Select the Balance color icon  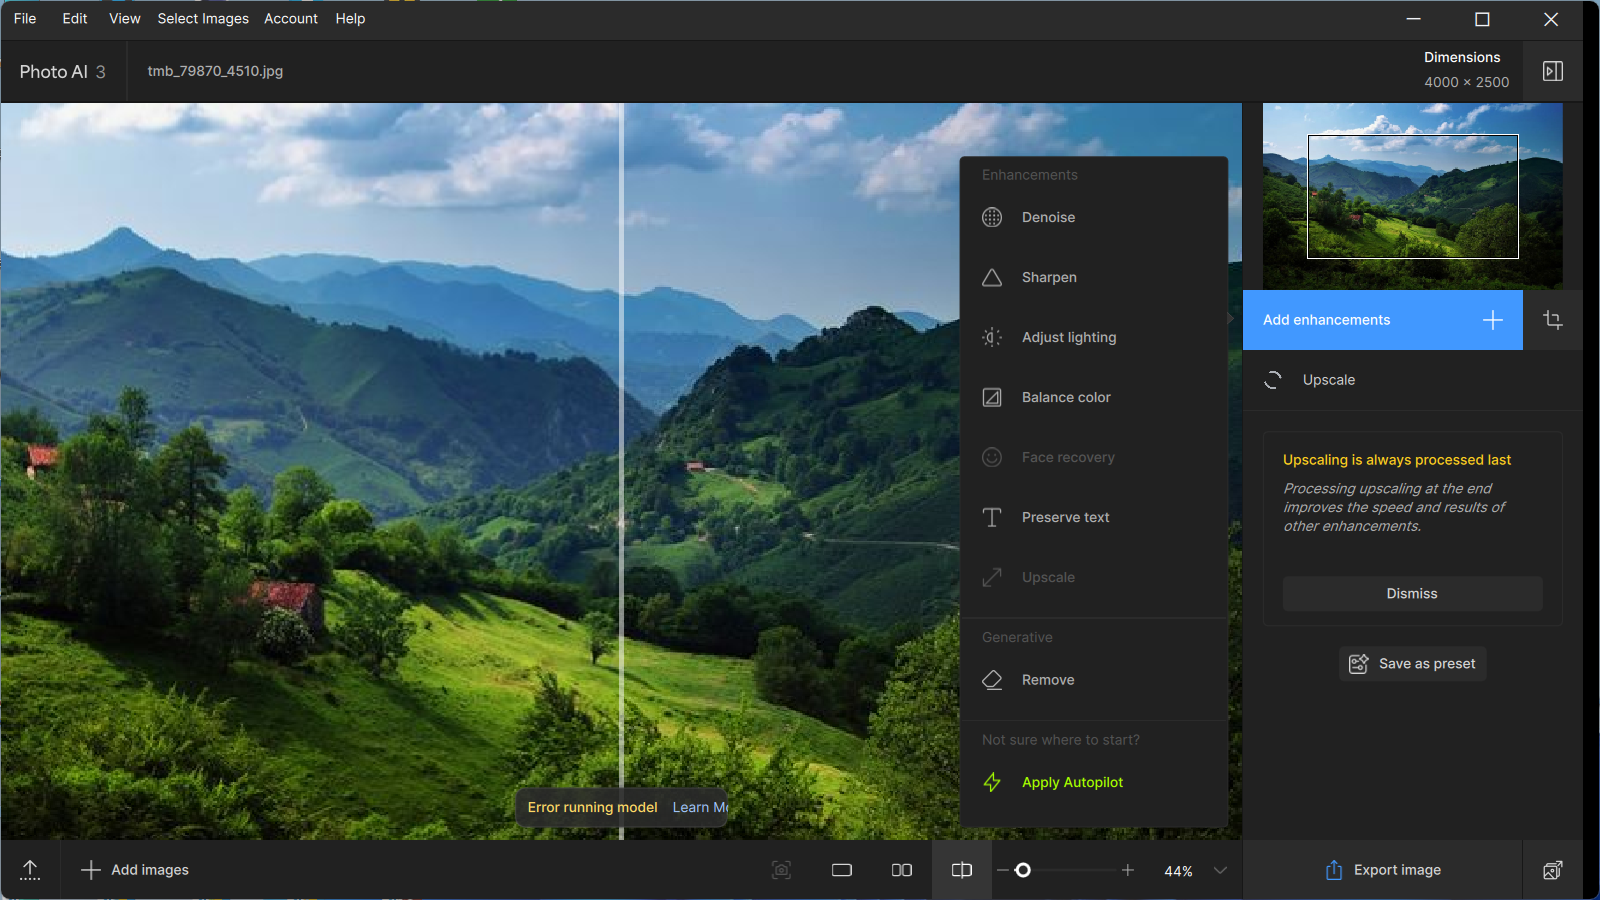pos(992,397)
